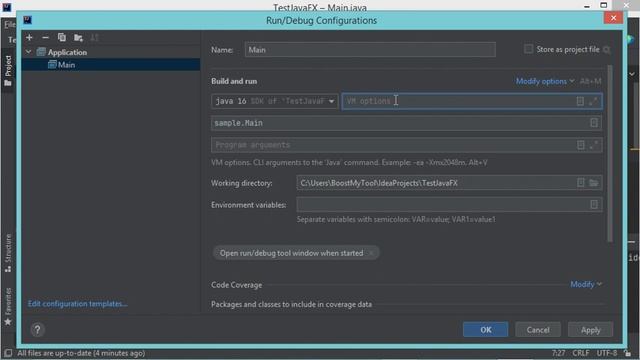Open the Favorites tool window tab

click(8, 307)
